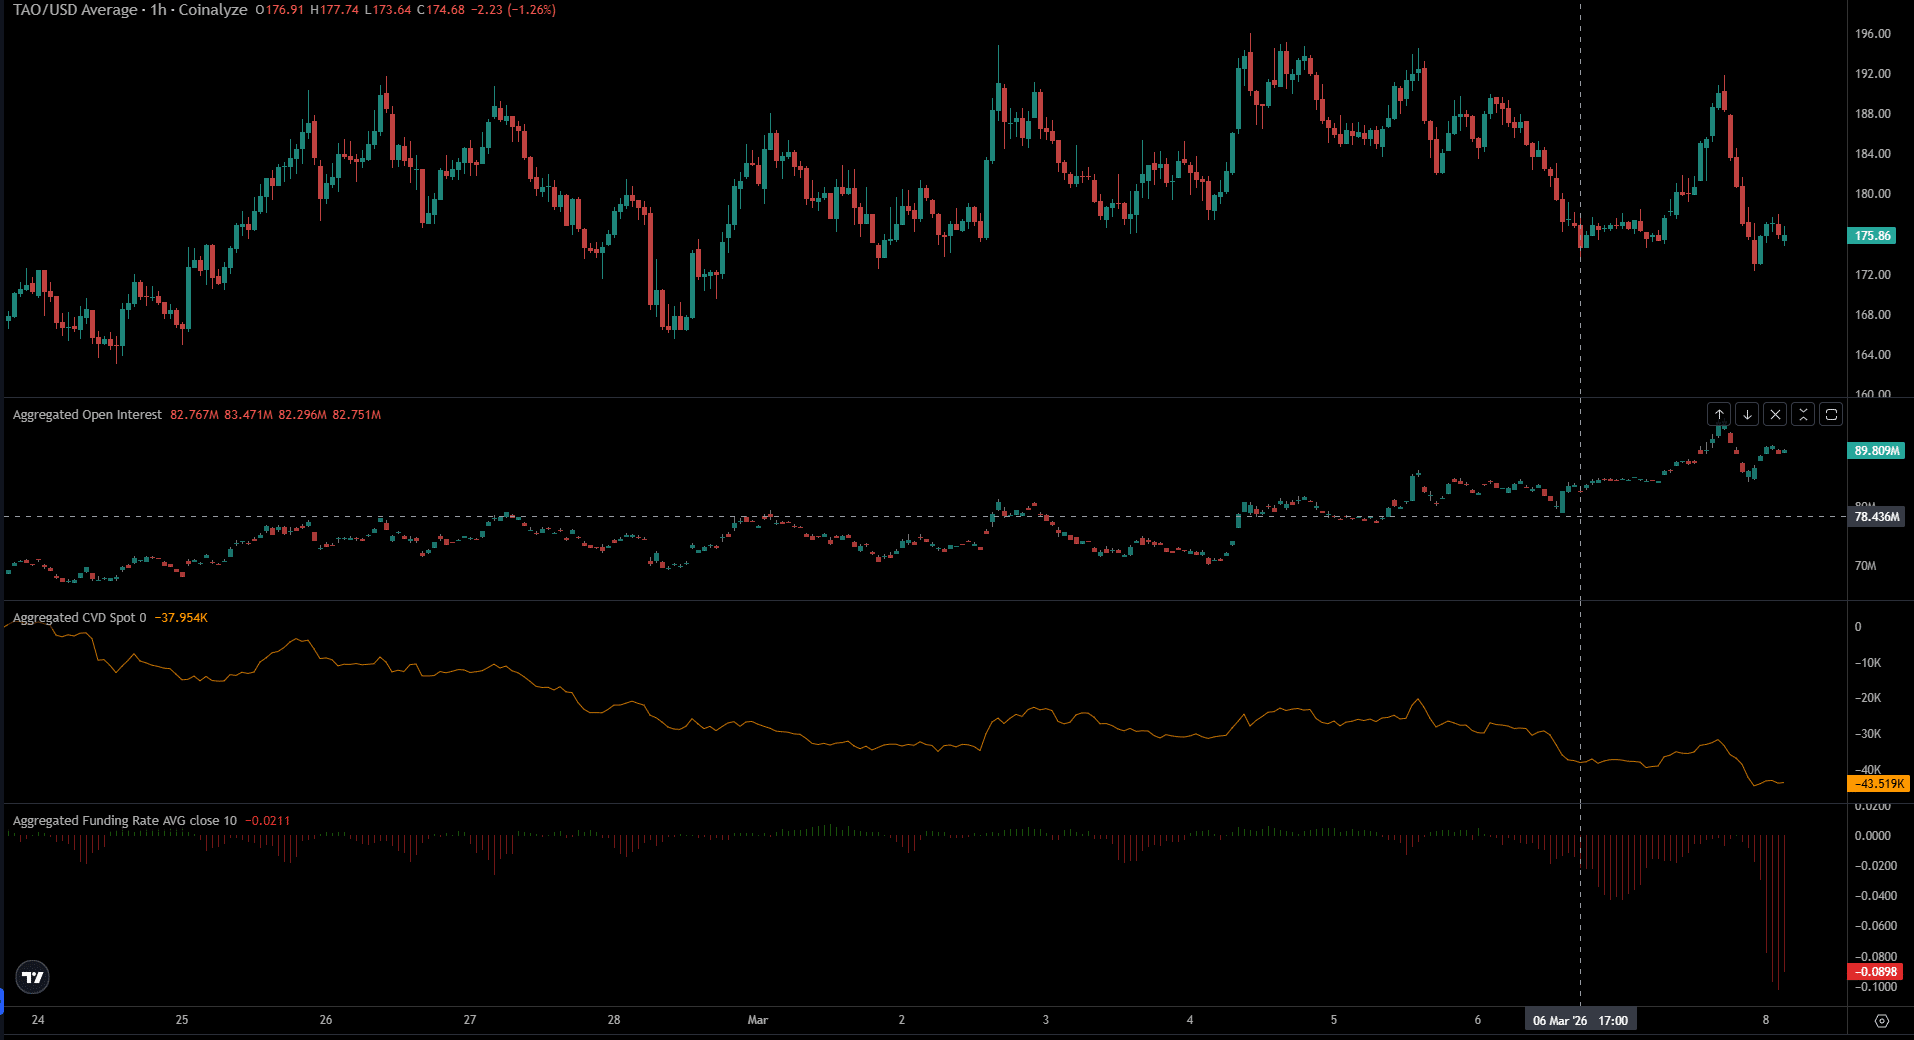
Task: Open the 1h interval selector in the title
Action: pos(158,10)
